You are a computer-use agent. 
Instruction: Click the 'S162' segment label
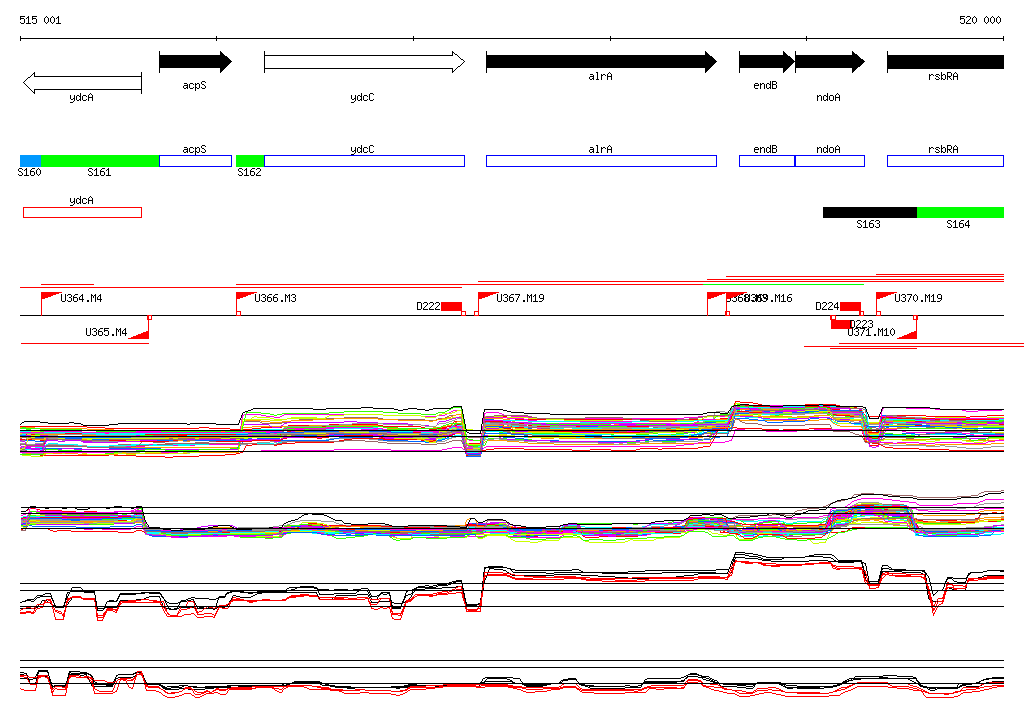point(249,172)
